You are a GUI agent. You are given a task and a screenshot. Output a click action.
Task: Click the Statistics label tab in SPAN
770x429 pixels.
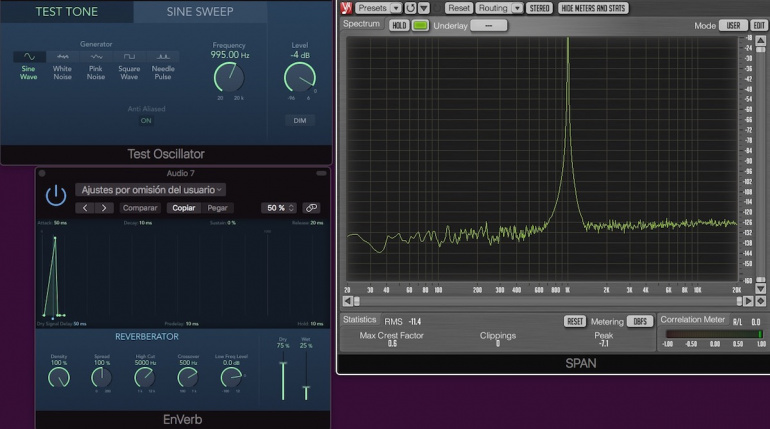(x=359, y=320)
